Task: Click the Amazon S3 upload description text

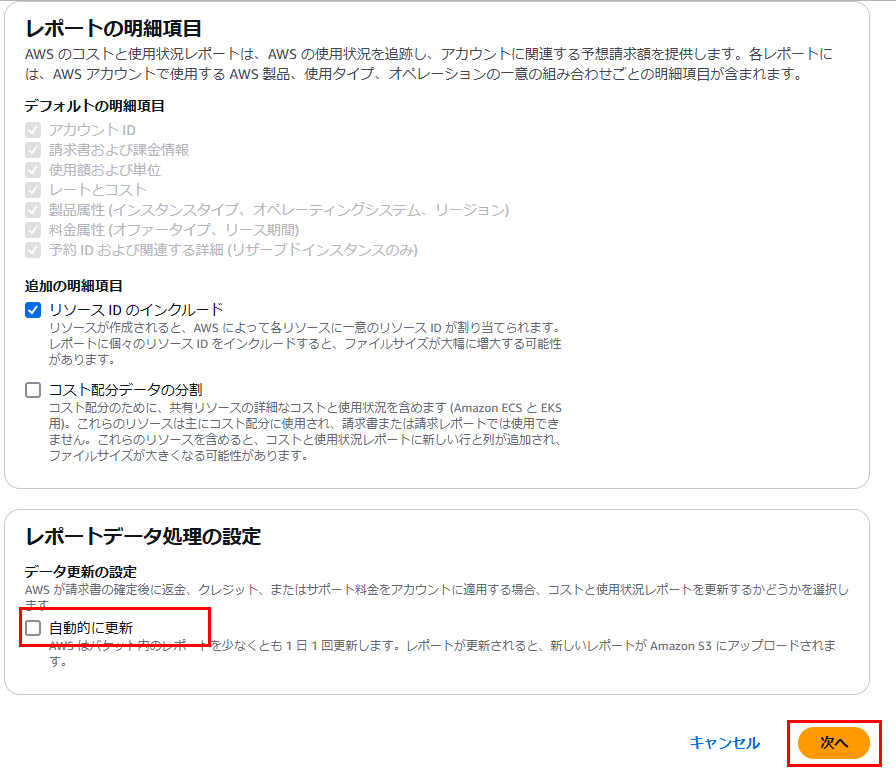Action: coord(442,653)
